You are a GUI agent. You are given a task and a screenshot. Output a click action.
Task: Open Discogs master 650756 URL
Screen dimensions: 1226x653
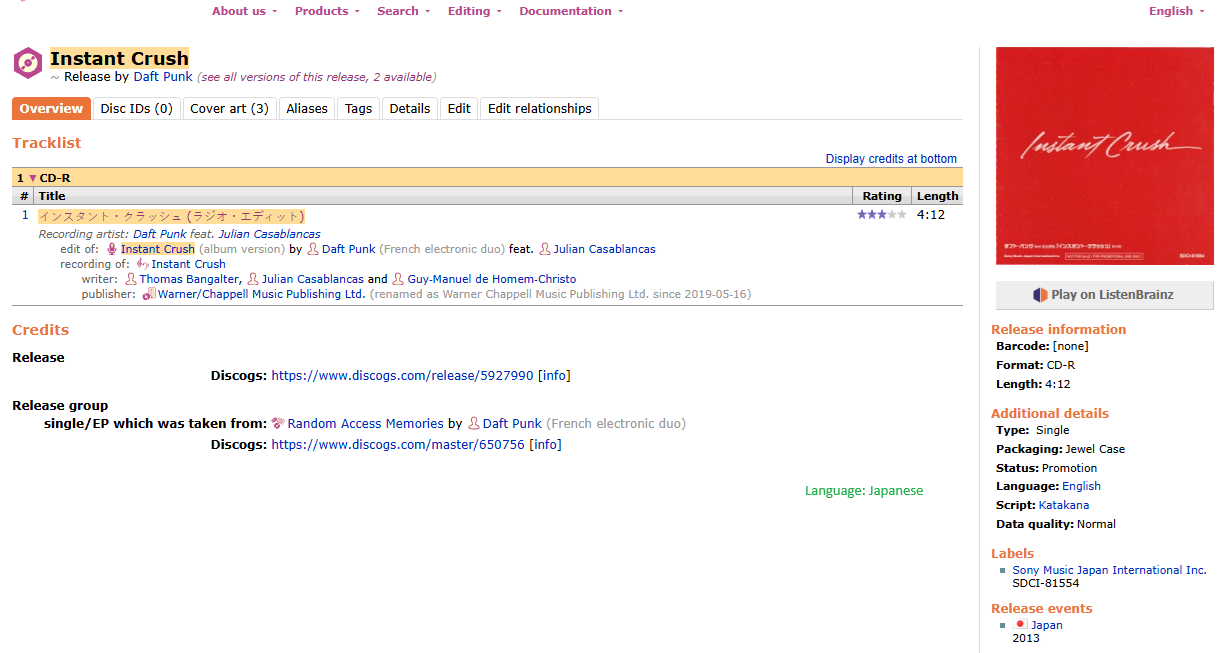pos(398,445)
